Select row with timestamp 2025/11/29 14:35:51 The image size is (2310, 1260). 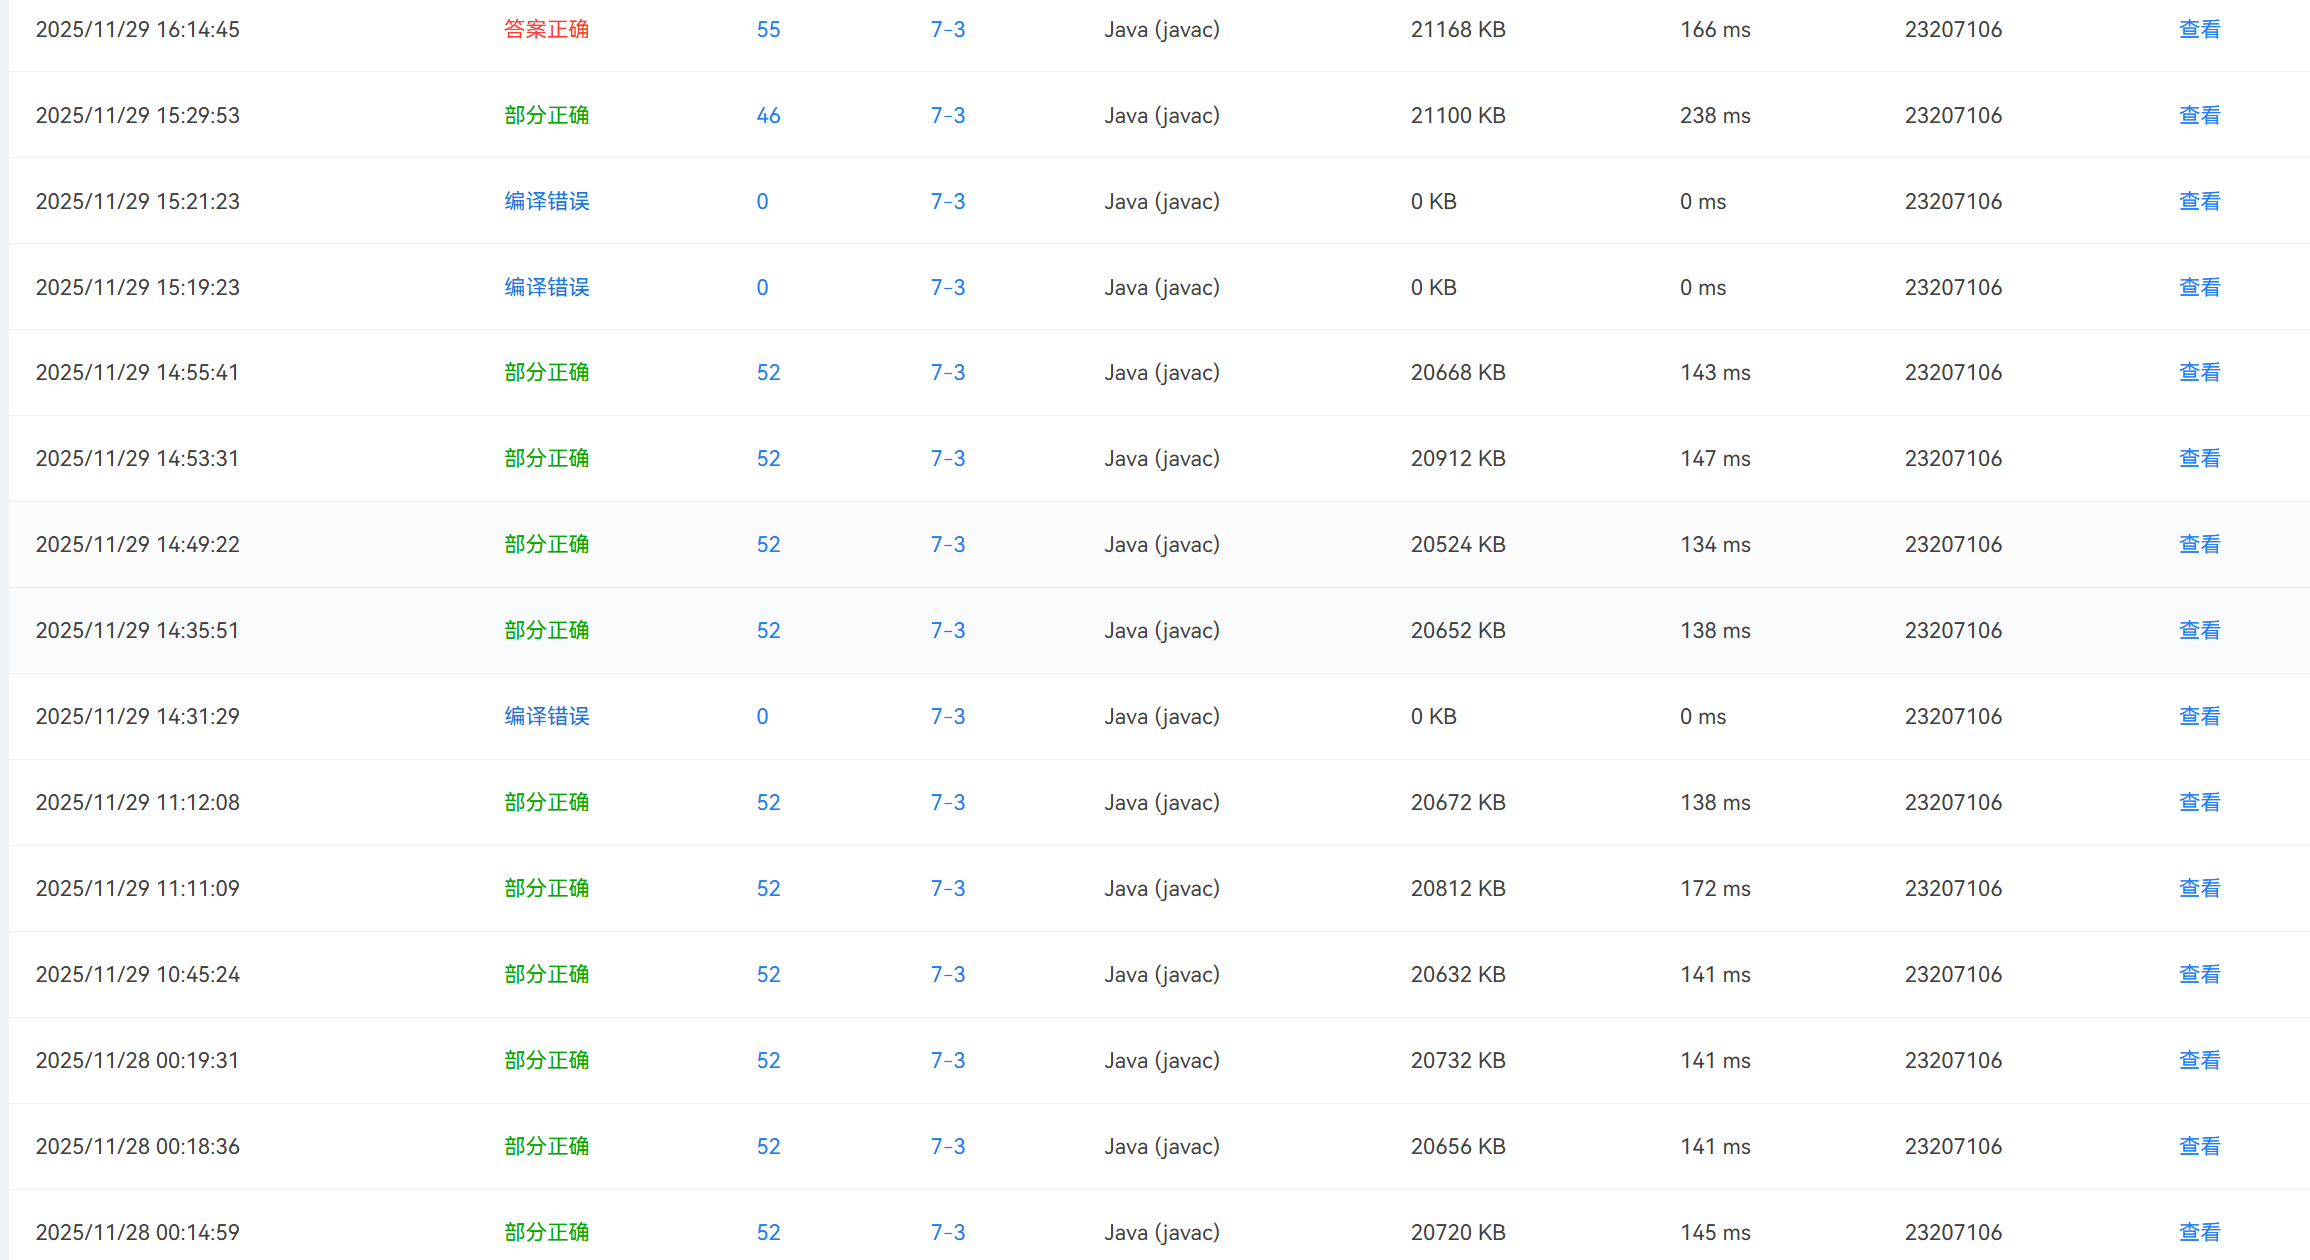(x=137, y=631)
